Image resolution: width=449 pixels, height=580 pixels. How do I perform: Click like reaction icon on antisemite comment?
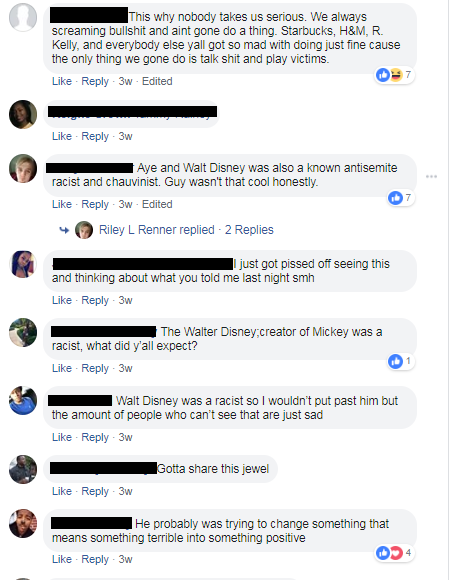pyautogui.click(x=395, y=198)
